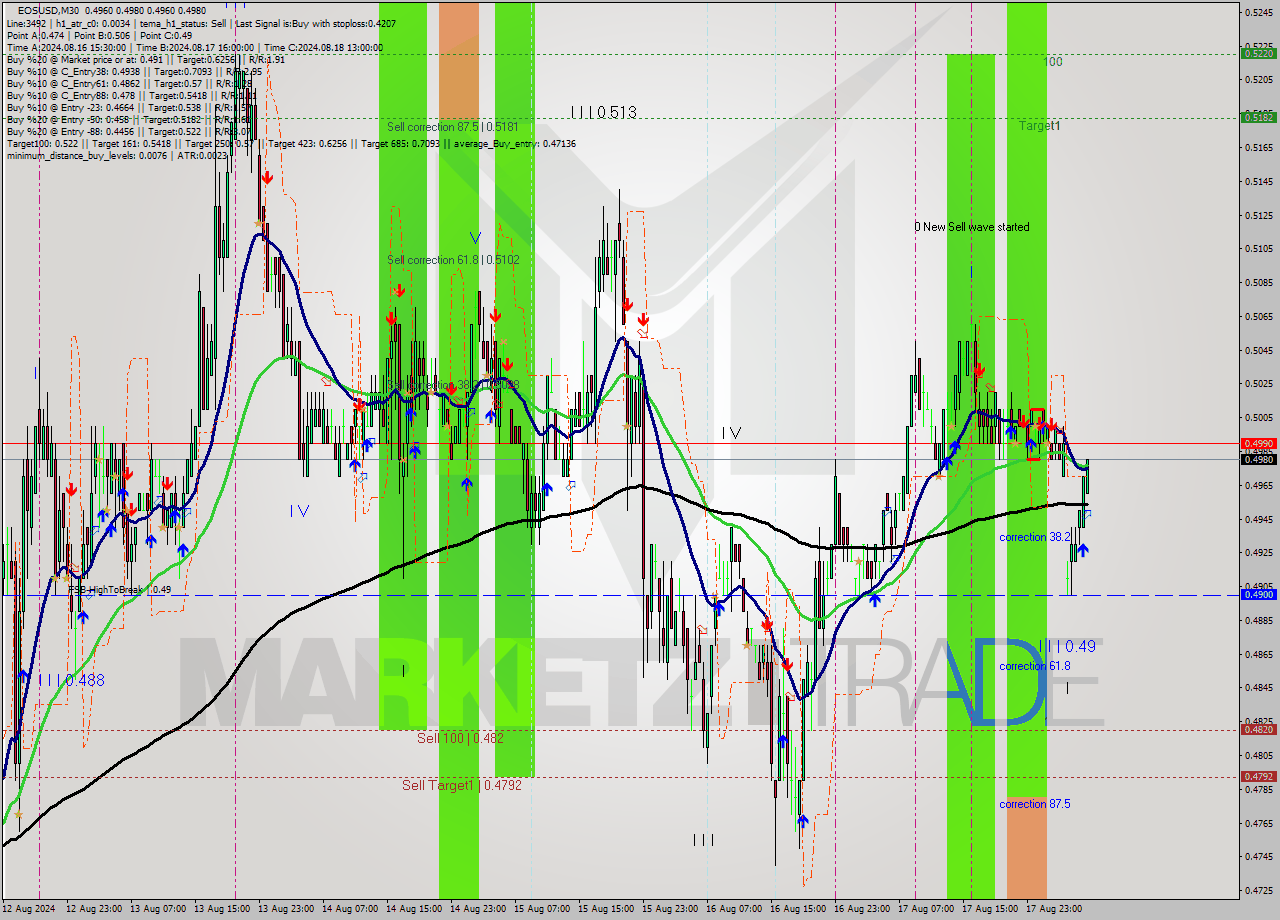
Task: Click the black 'I I I' label at chart bottom
Action: coord(703,840)
